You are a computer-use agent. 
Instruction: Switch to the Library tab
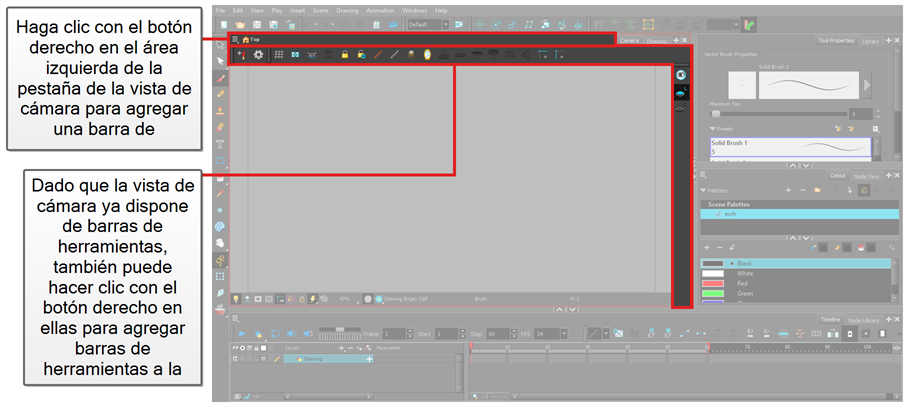[870, 41]
